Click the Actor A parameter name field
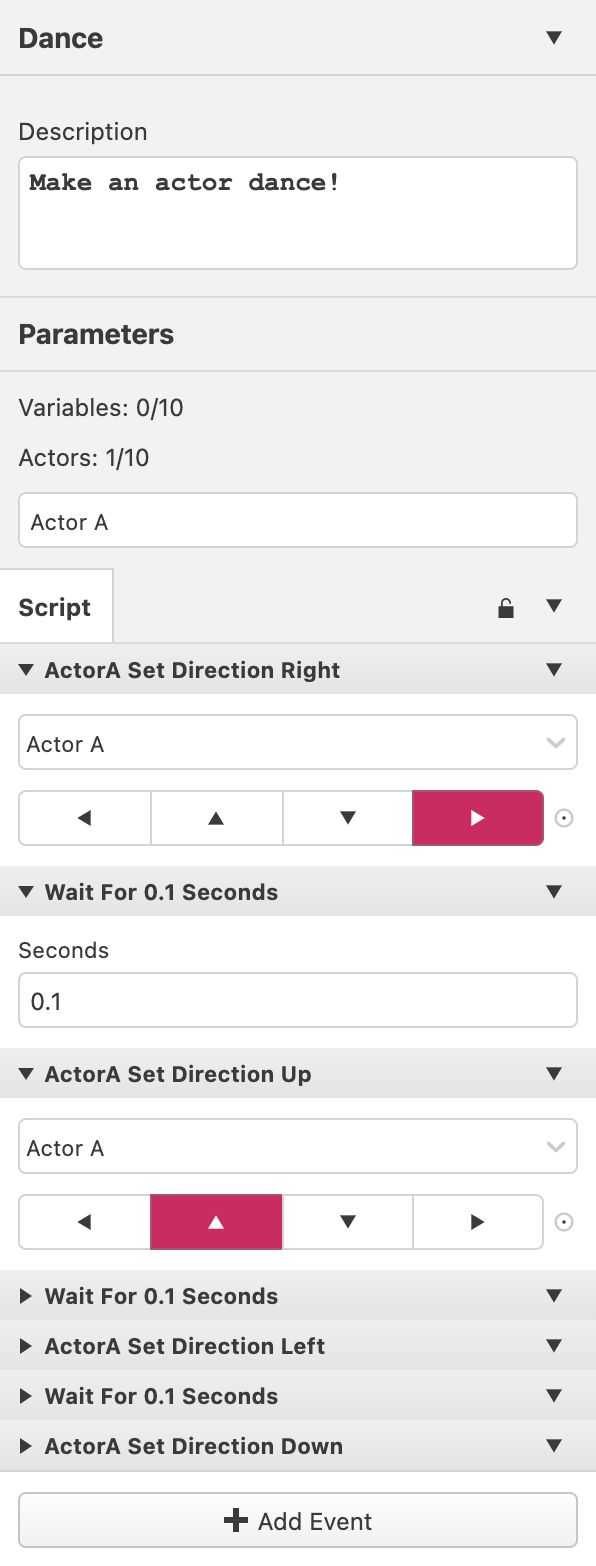This screenshot has width=596, height=1566. pos(298,520)
